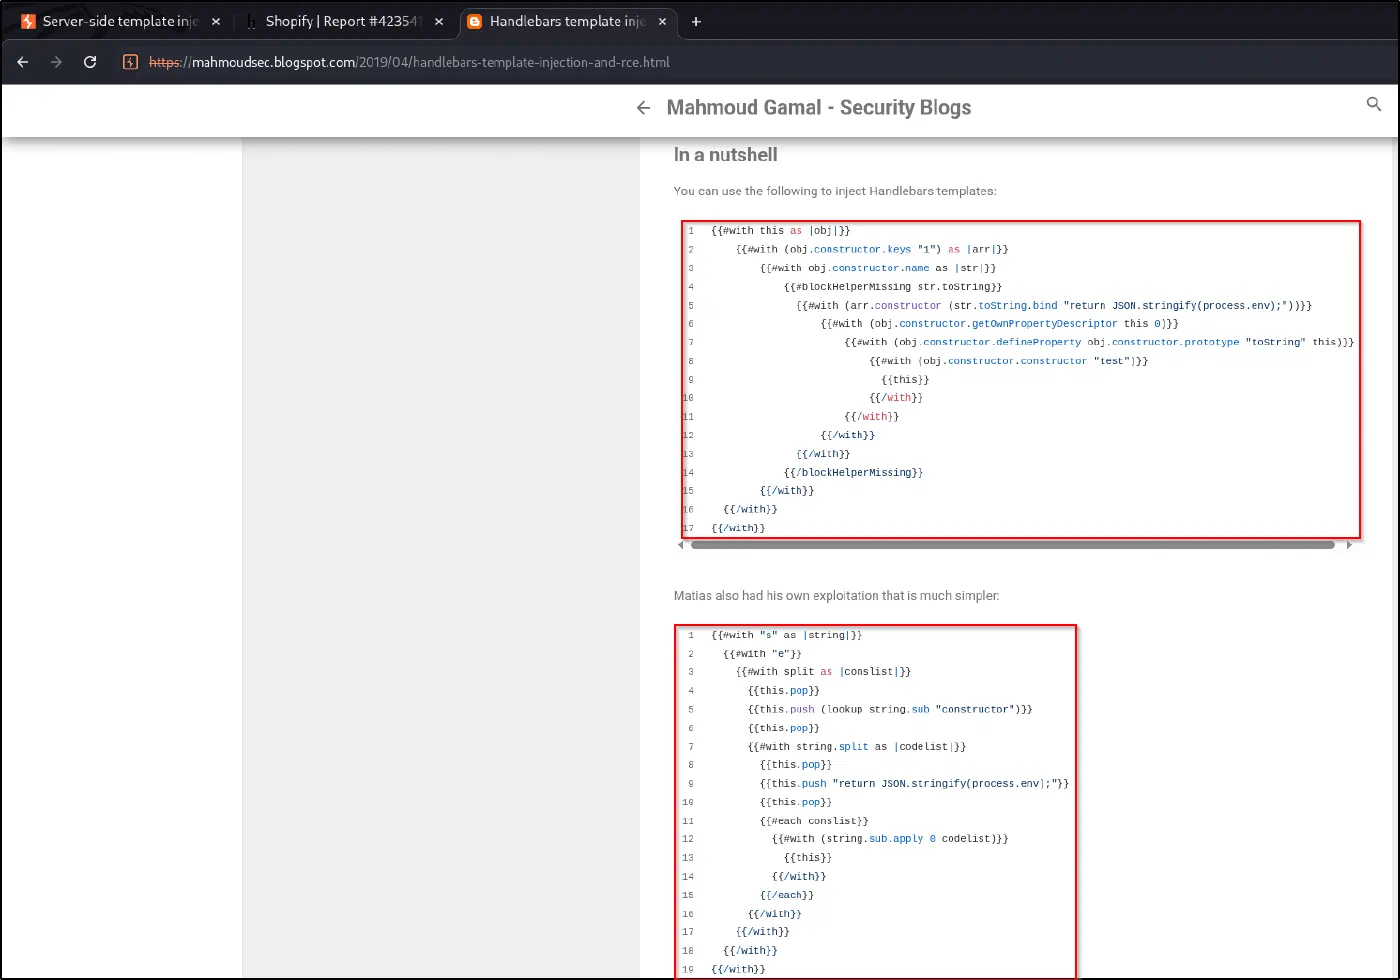Click the browser forward arrow

[x=56, y=62]
